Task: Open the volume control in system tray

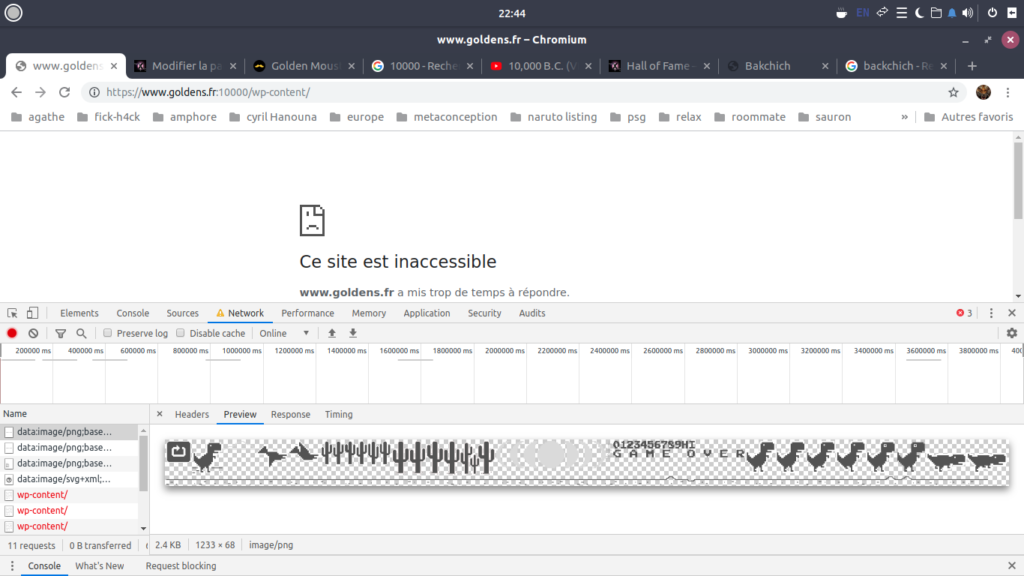Action: pos(968,13)
